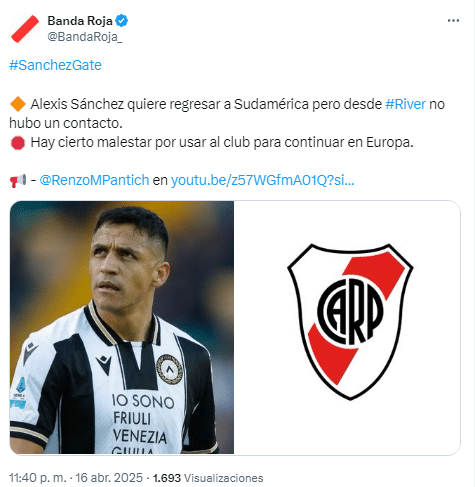Click the Banda Roja display name

pyautogui.click(x=80, y=21)
